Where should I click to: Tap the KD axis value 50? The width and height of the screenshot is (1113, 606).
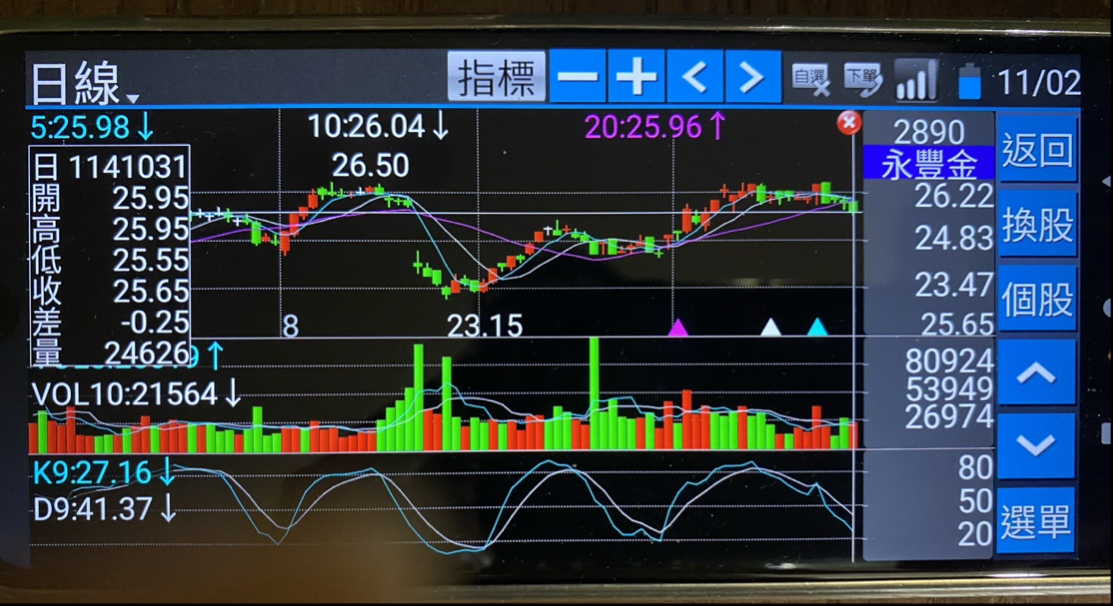975,502
